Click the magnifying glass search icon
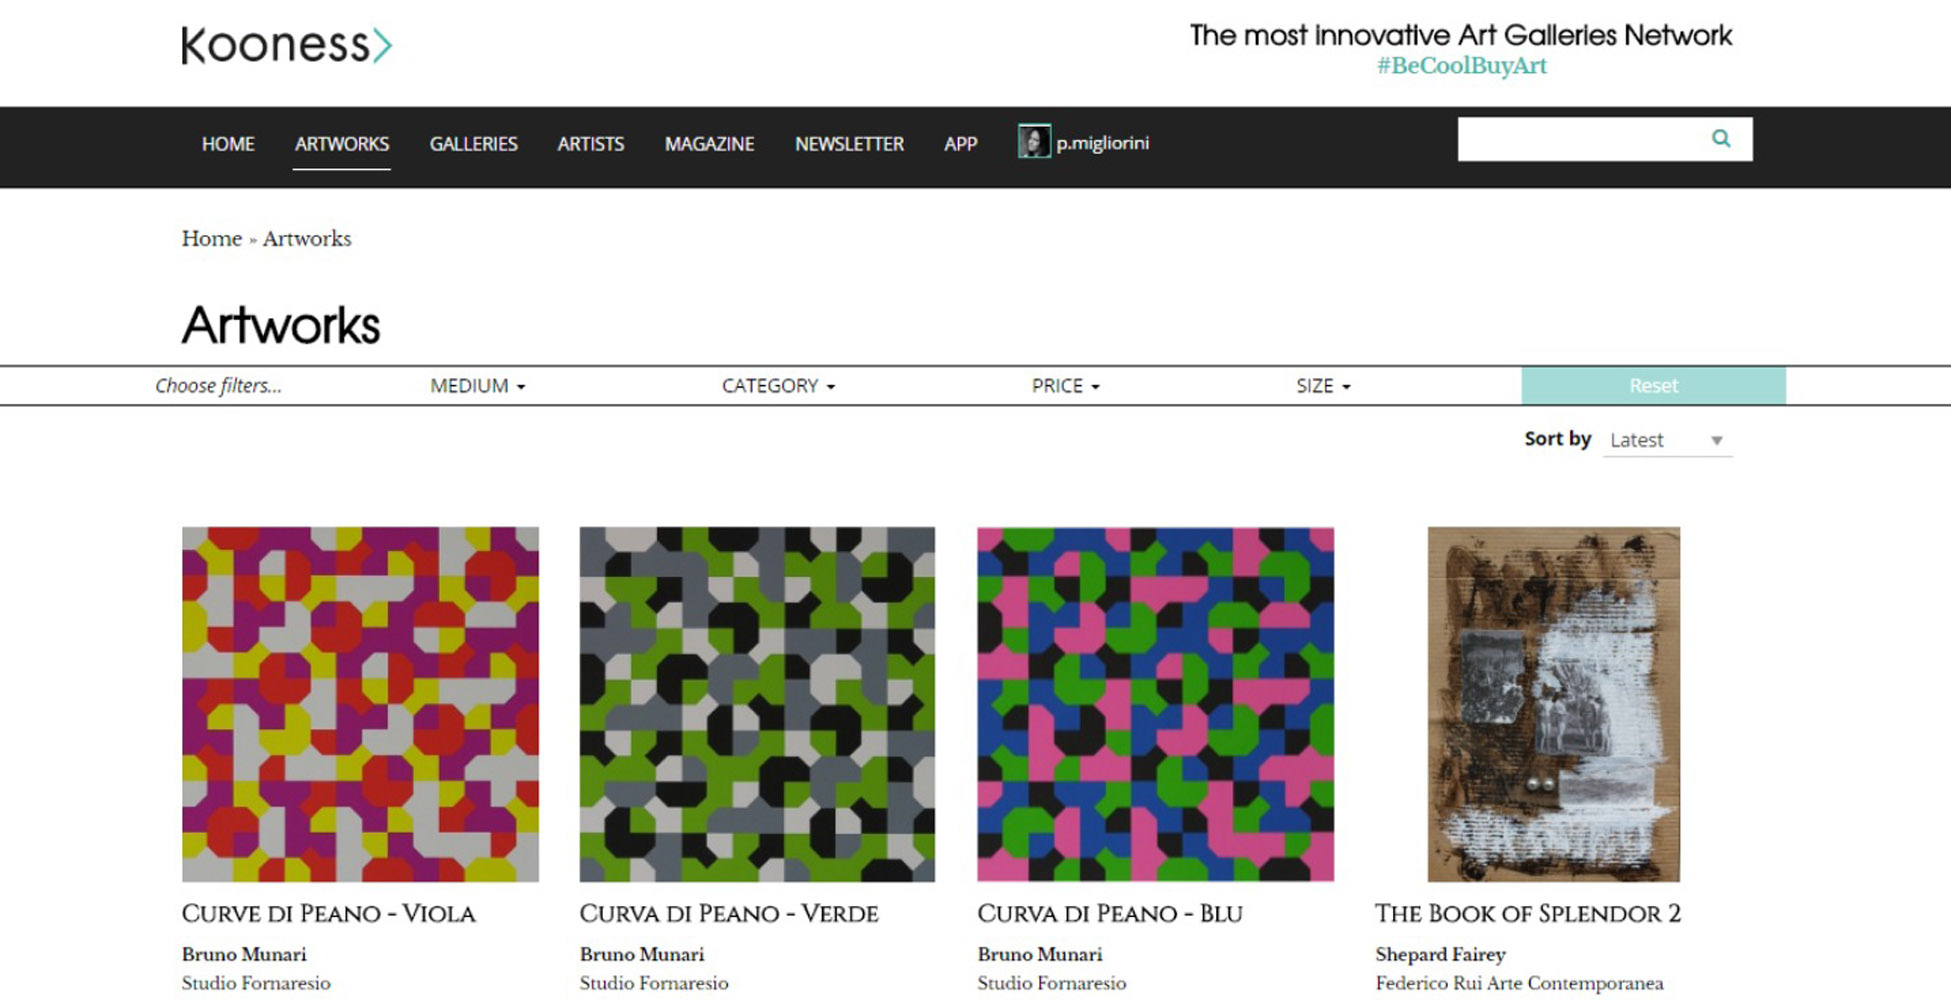 pos(1720,139)
